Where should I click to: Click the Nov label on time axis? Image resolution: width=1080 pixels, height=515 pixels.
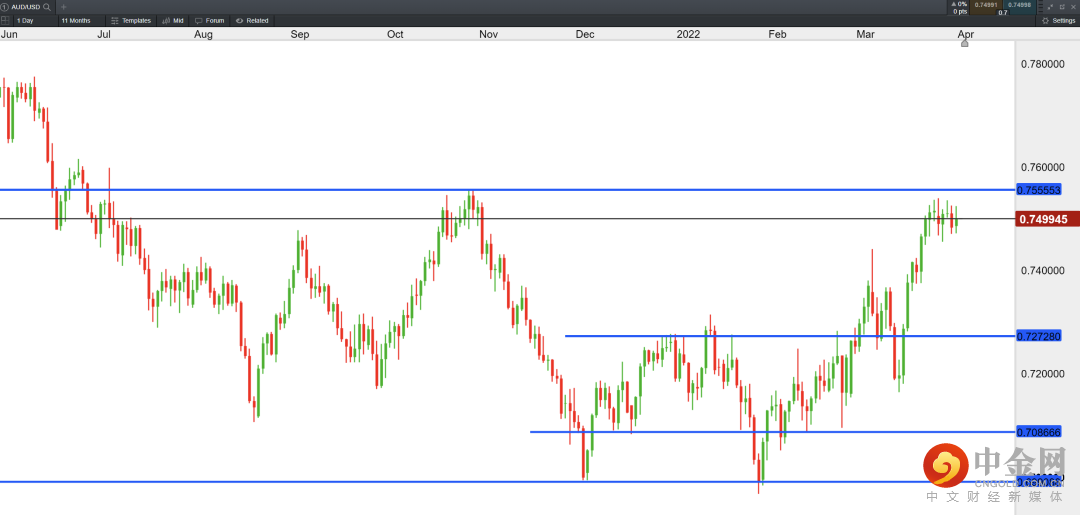click(x=488, y=34)
